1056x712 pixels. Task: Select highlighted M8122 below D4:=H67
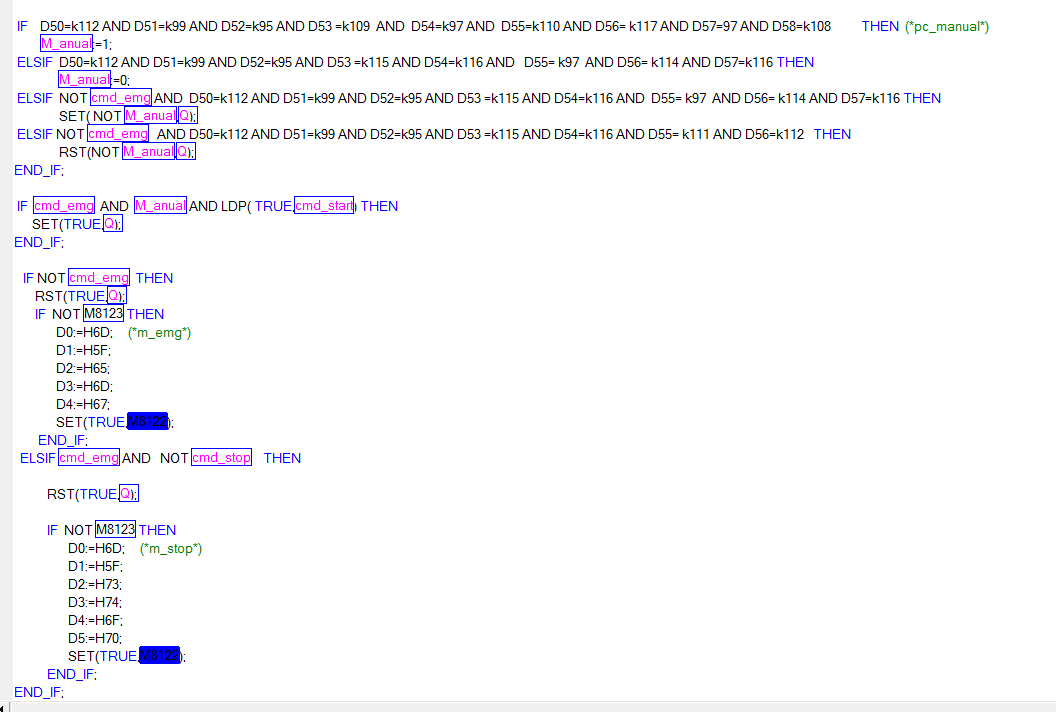148,422
